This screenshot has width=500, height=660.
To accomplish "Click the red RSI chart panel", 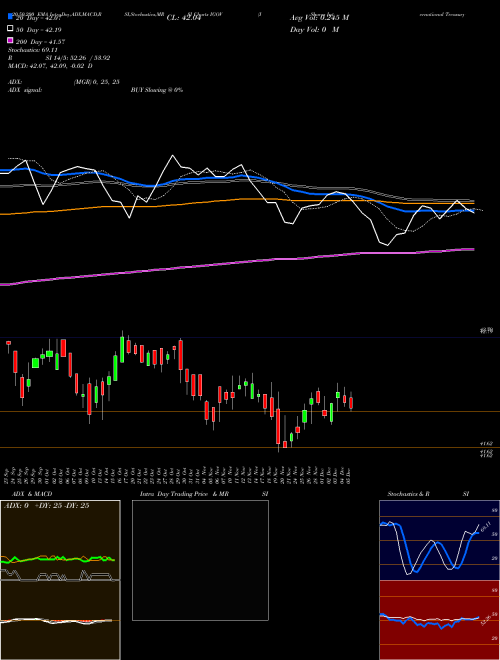I will pos(439,620).
